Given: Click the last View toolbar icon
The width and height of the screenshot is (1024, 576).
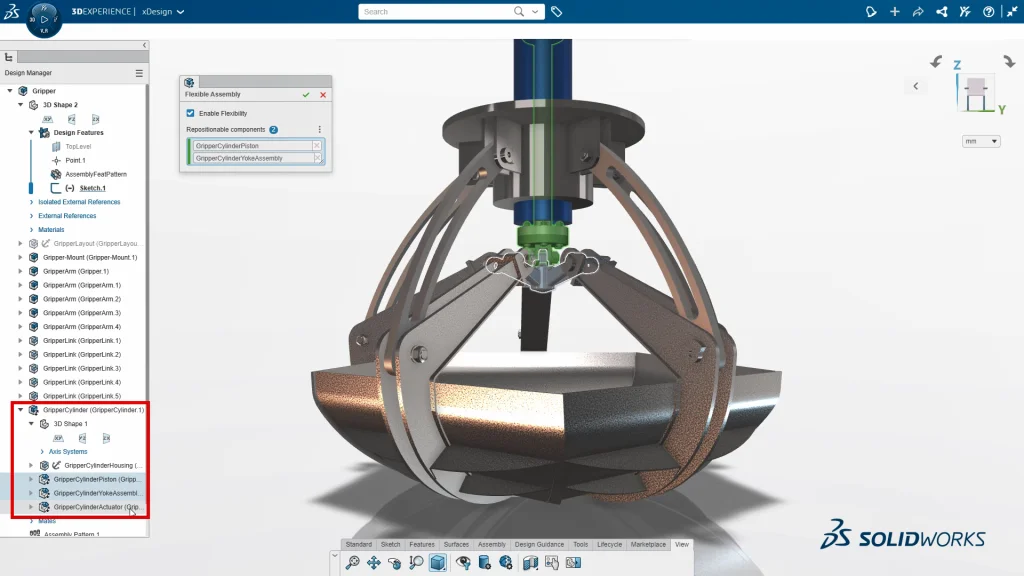Looking at the screenshot, I should [573, 562].
